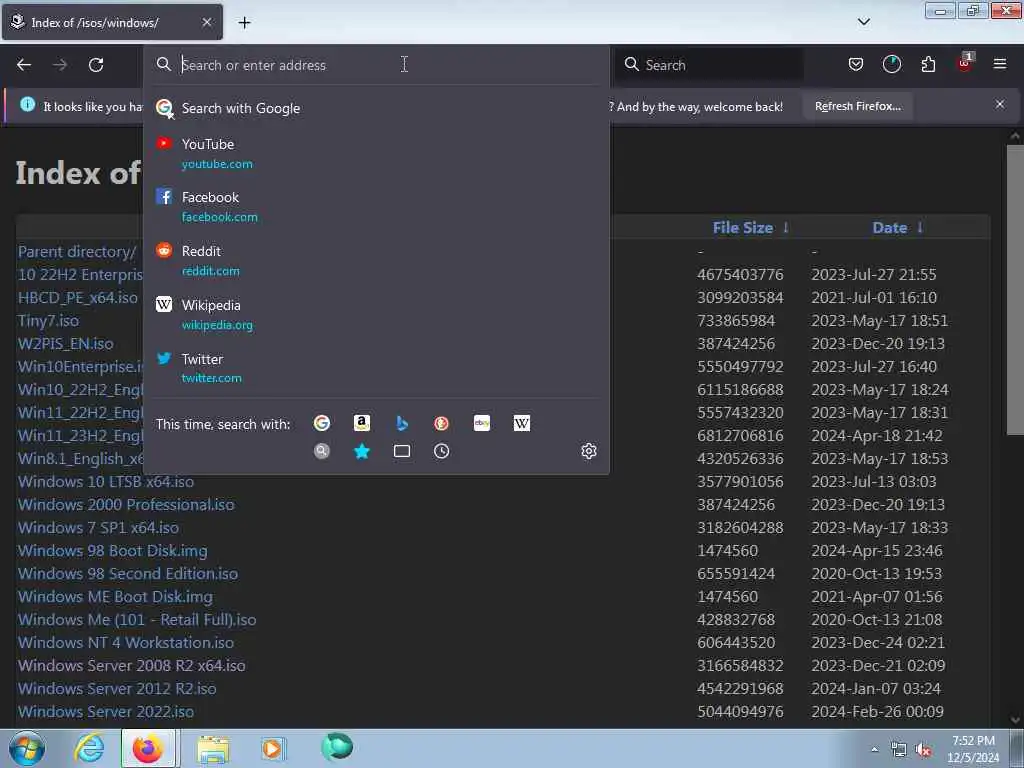Open Windows 7 SP1 x64.iso link

pyautogui.click(x=98, y=528)
